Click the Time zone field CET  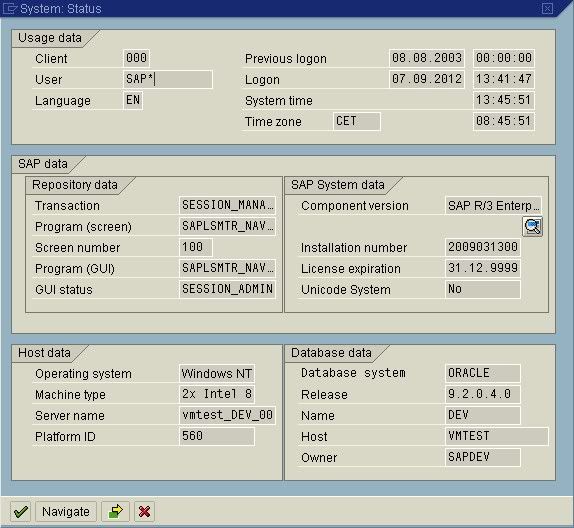pos(357,121)
